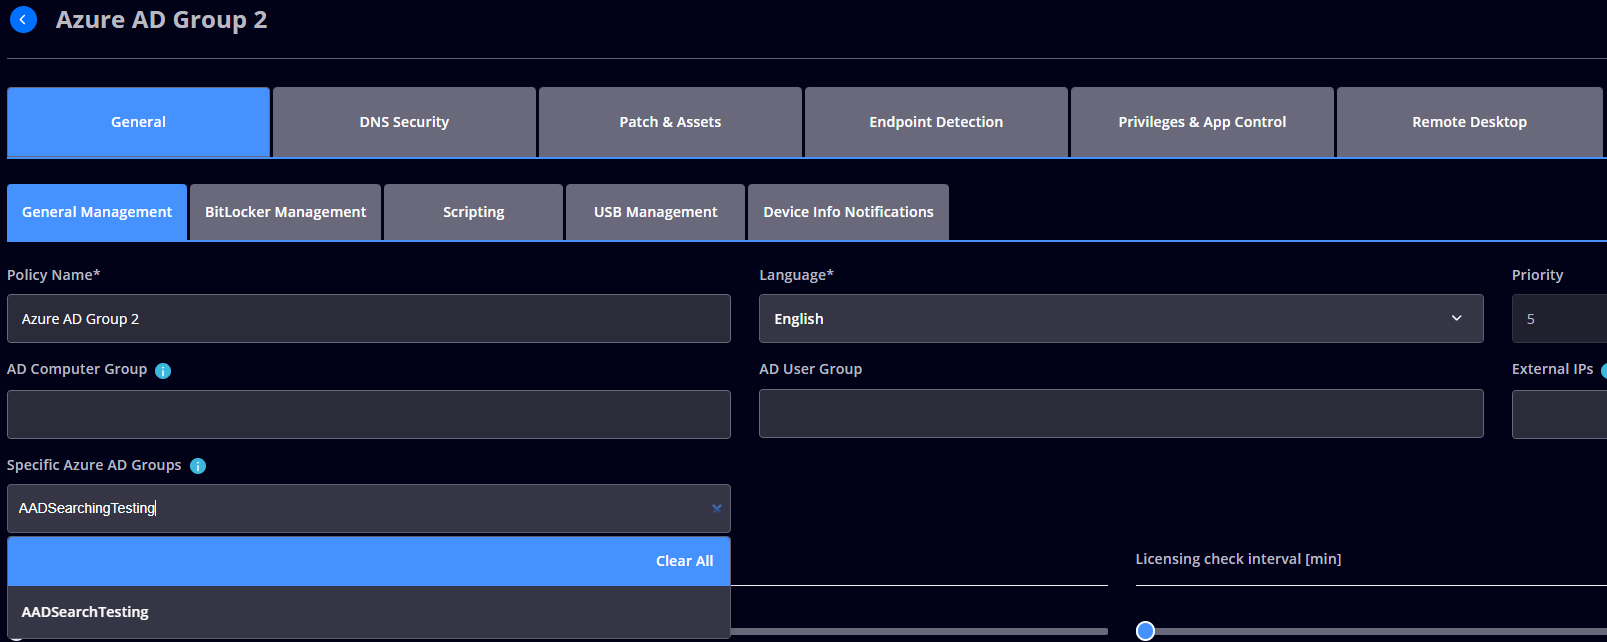Image resolution: width=1607 pixels, height=642 pixels.
Task: Click the Policy Name input field
Action: pyautogui.click(x=369, y=319)
